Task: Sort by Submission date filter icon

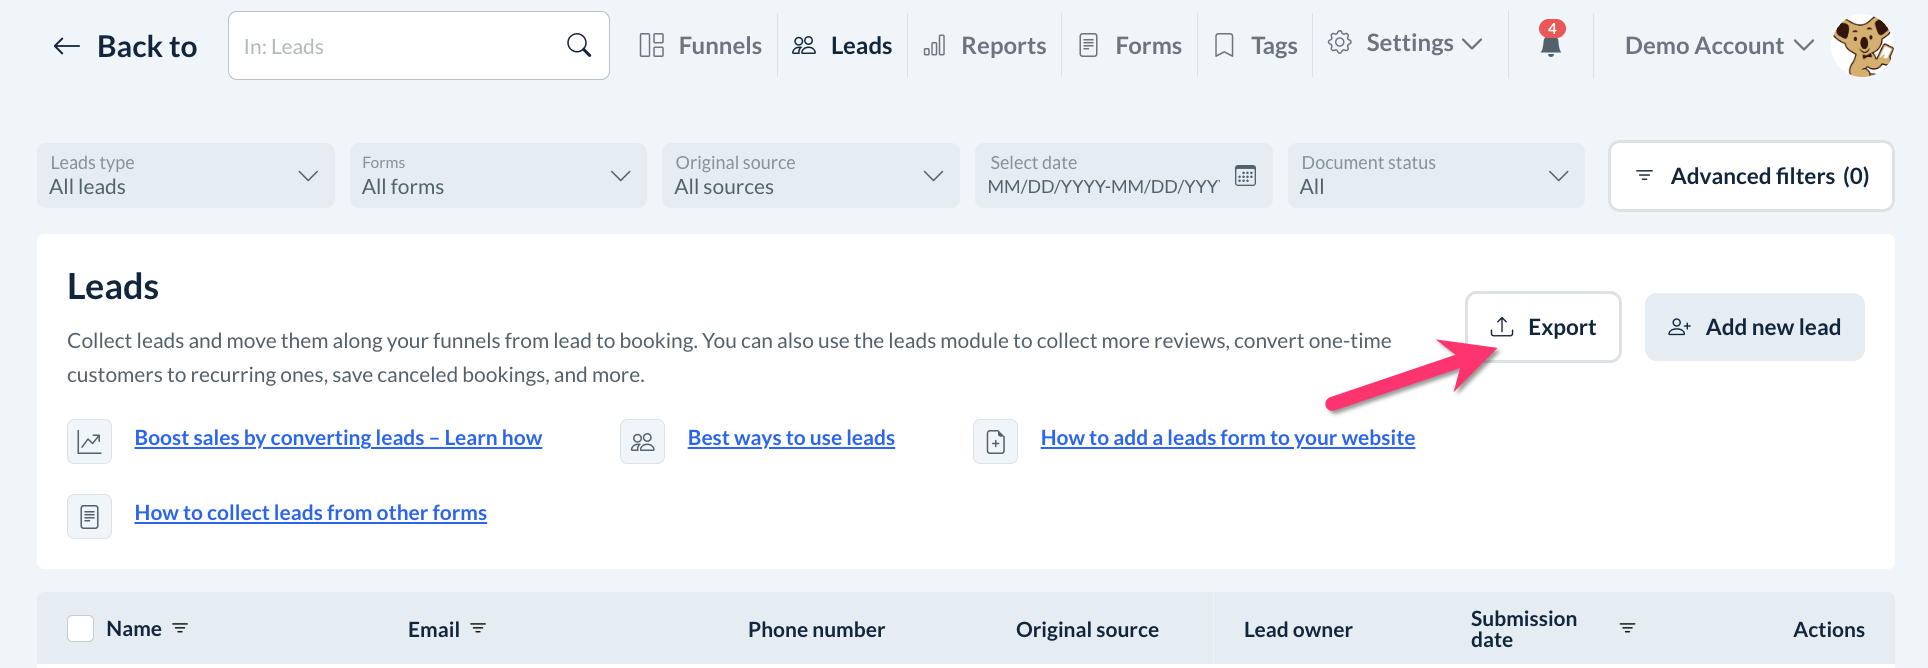Action: (1627, 628)
